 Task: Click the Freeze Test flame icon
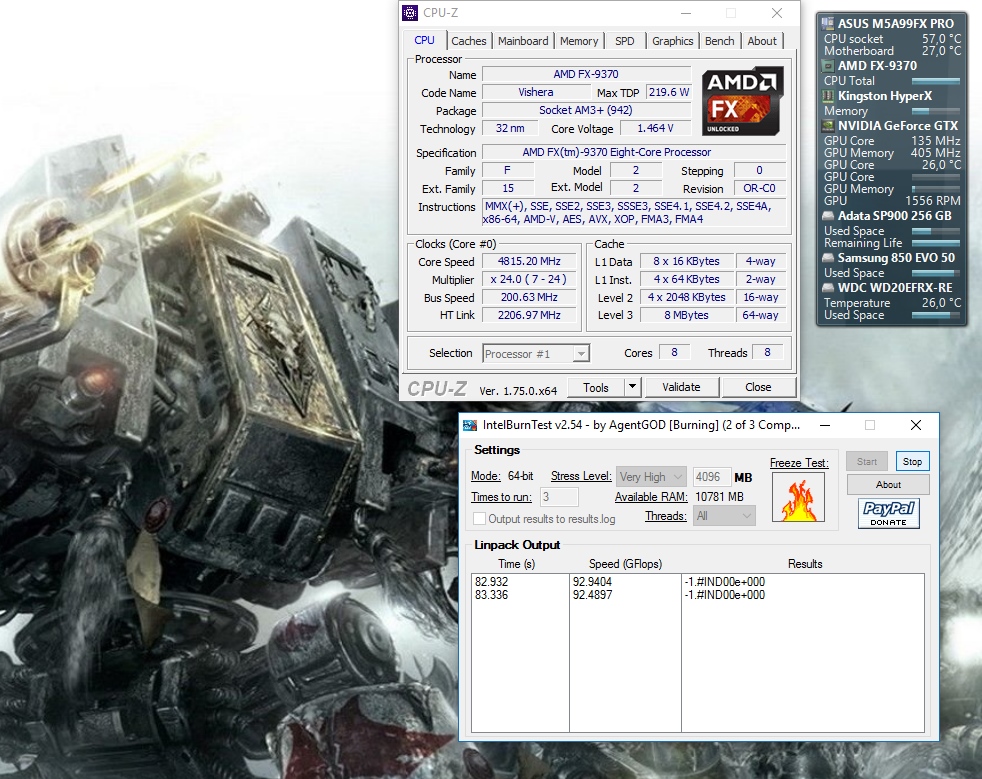(799, 497)
